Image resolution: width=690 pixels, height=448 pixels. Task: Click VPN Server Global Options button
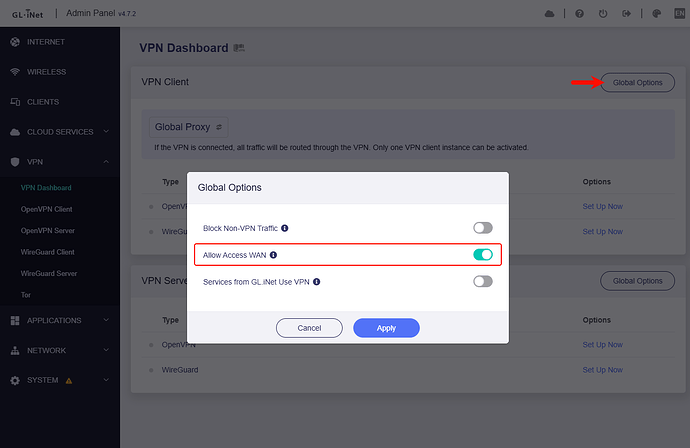636,281
